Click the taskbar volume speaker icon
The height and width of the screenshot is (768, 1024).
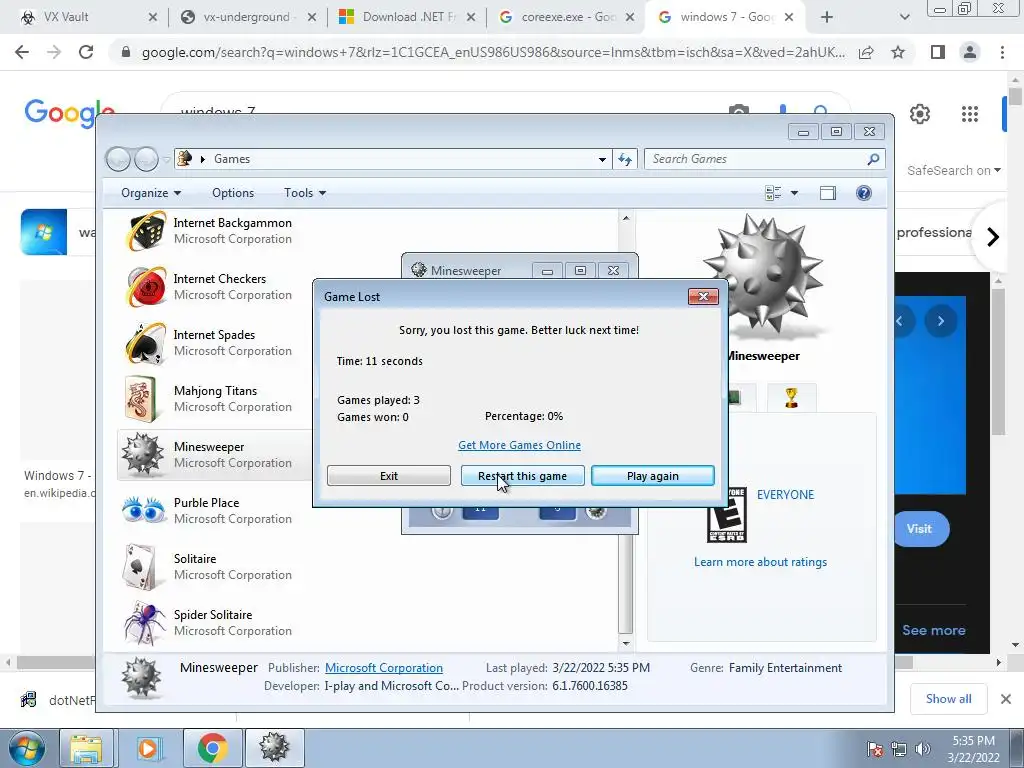click(923, 749)
